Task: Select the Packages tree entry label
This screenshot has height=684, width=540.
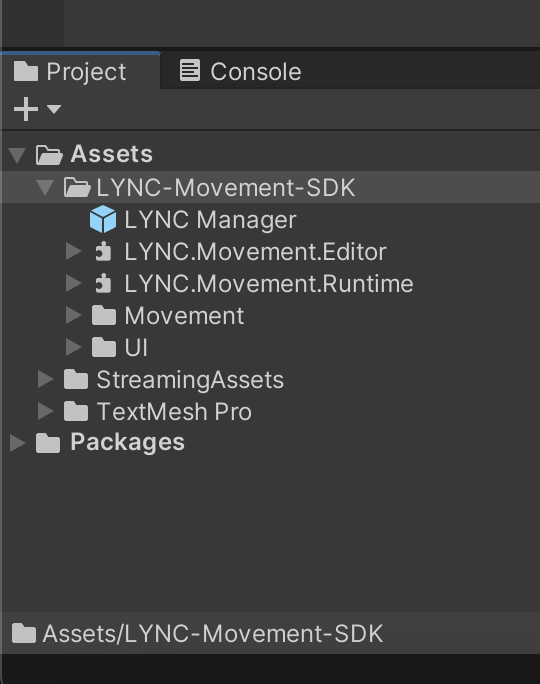Action: click(127, 442)
